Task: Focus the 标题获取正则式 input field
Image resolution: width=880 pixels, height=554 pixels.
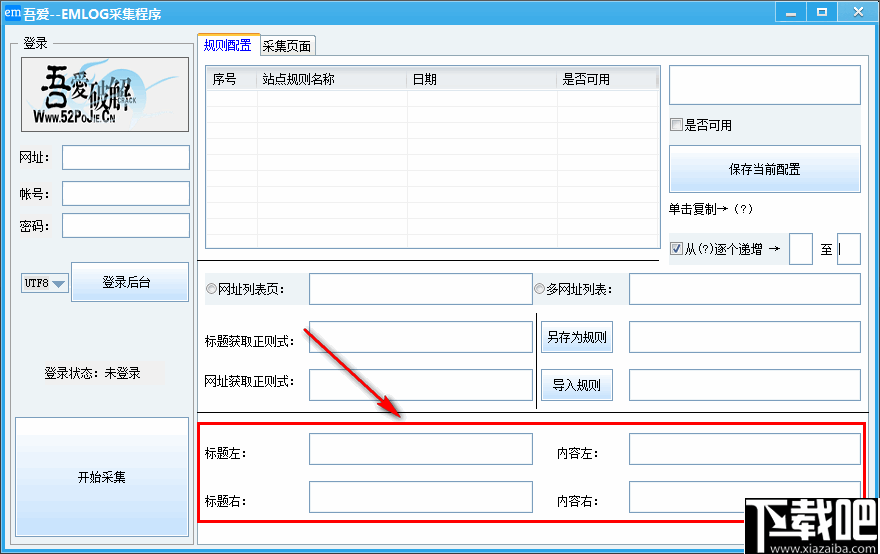Action: pos(420,337)
